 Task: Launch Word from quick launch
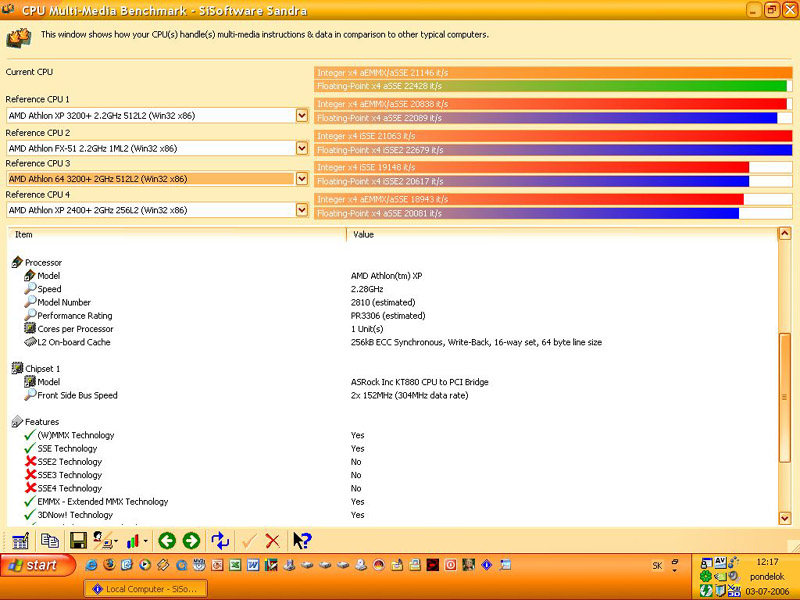253,565
